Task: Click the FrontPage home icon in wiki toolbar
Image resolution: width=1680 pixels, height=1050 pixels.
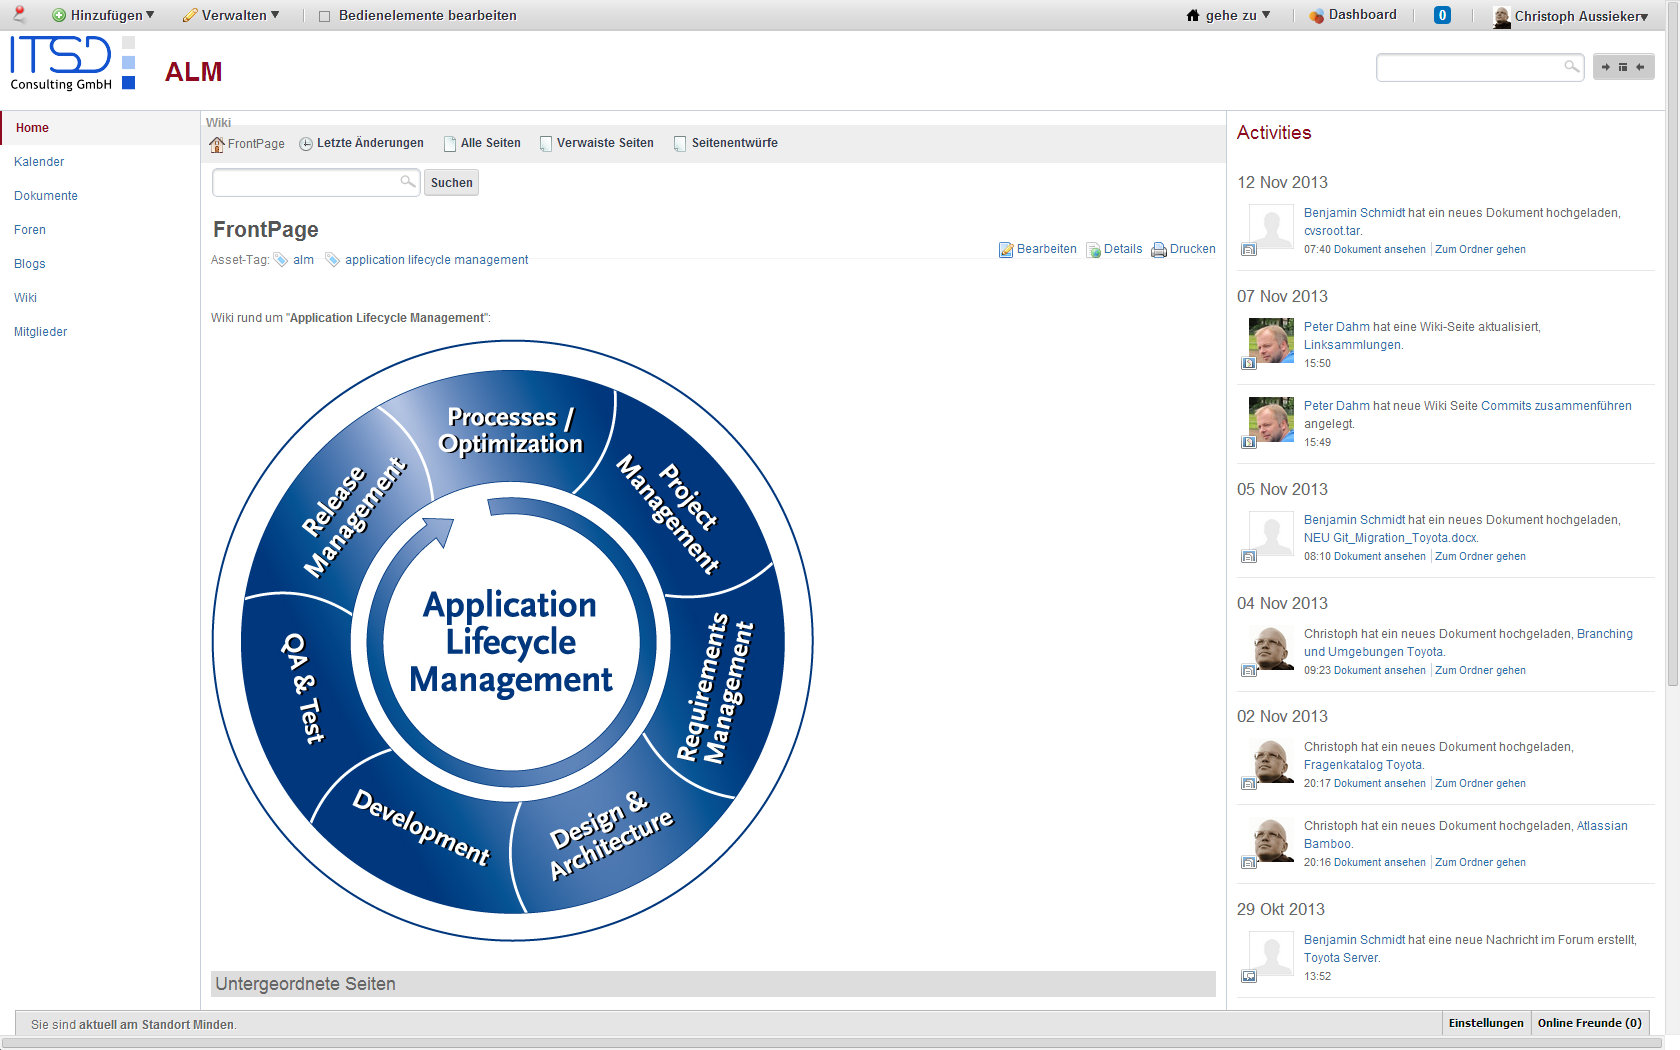Action: tap(216, 144)
